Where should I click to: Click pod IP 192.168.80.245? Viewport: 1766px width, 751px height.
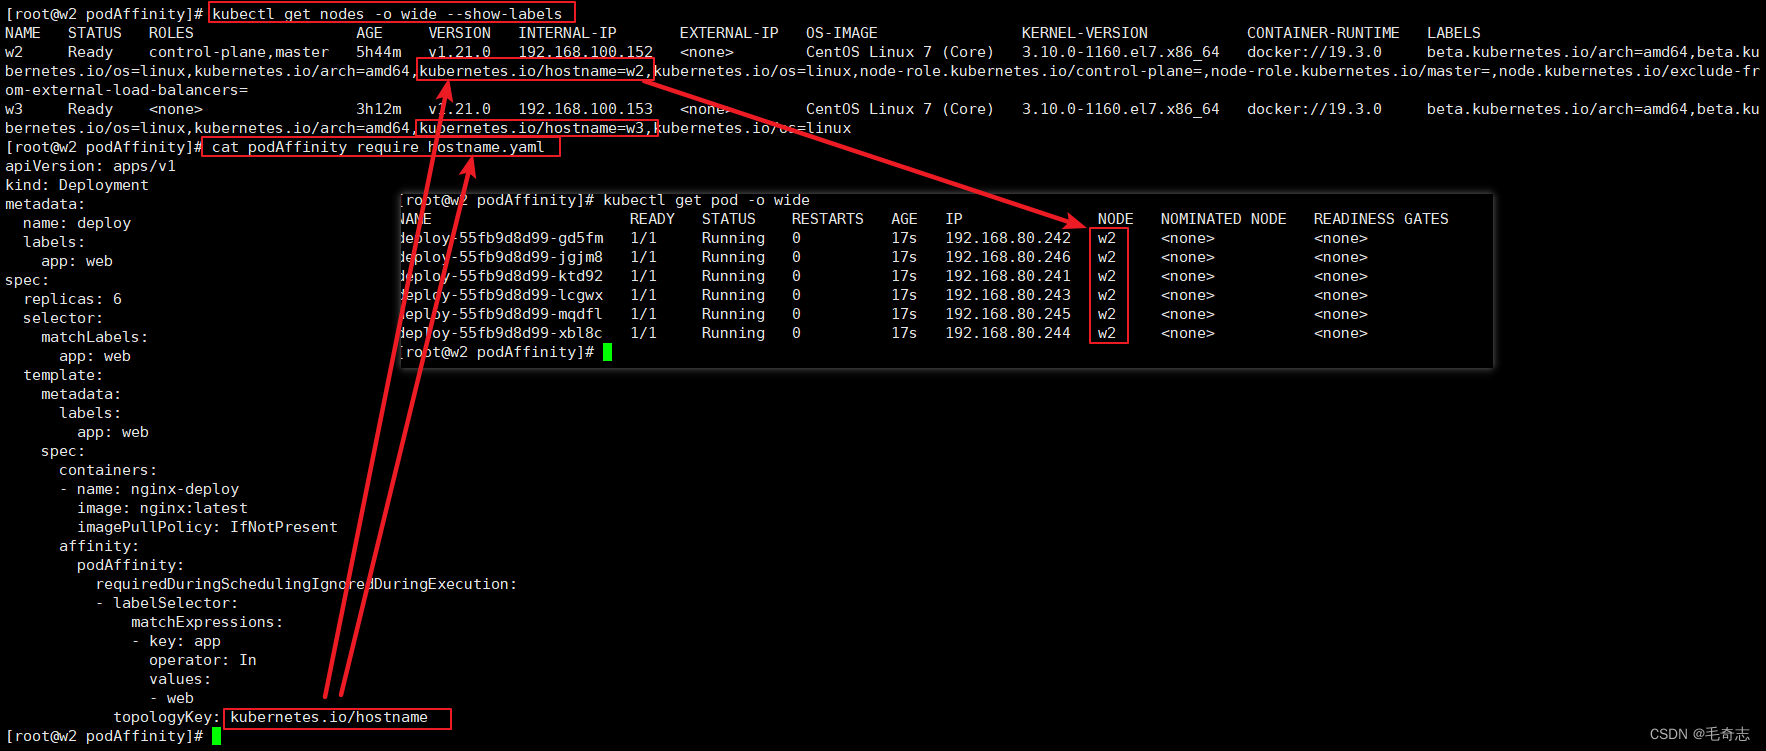click(x=1008, y=314)
